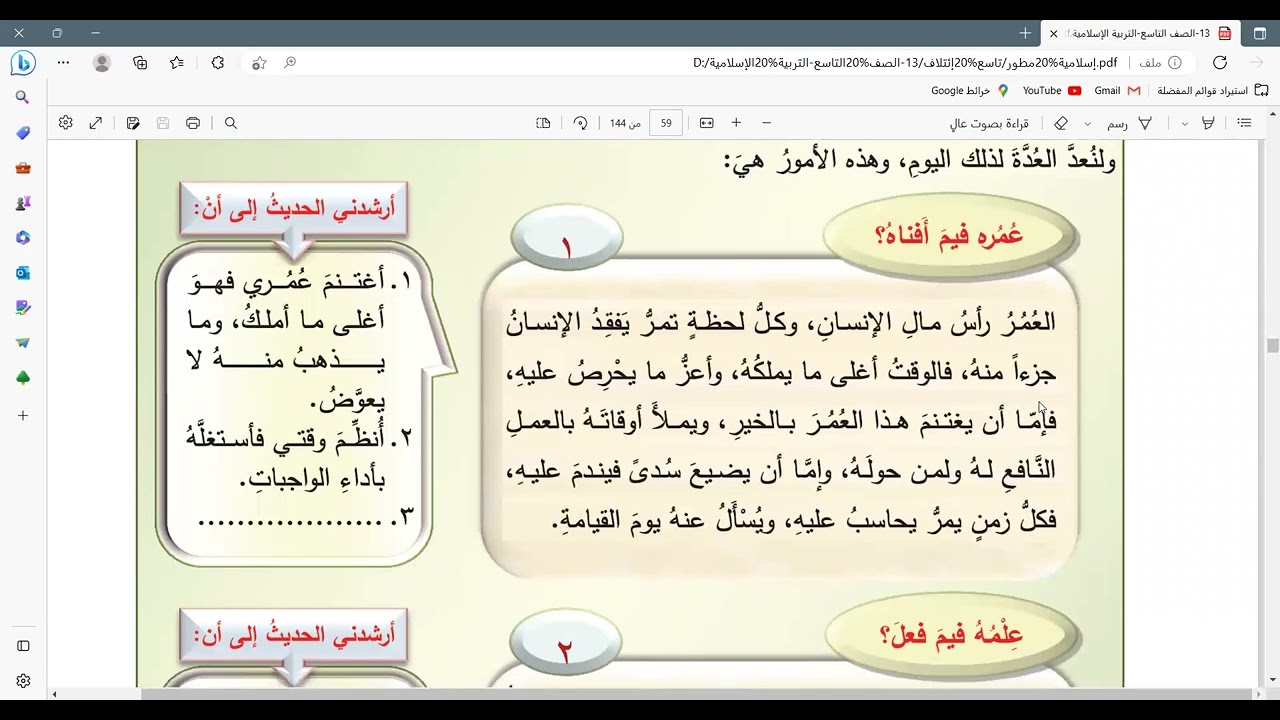
Task: Open the import favorites (استيراد قوائم المفضلة) bookmark
Action: pyautogui.click(x=1212, y=90)
